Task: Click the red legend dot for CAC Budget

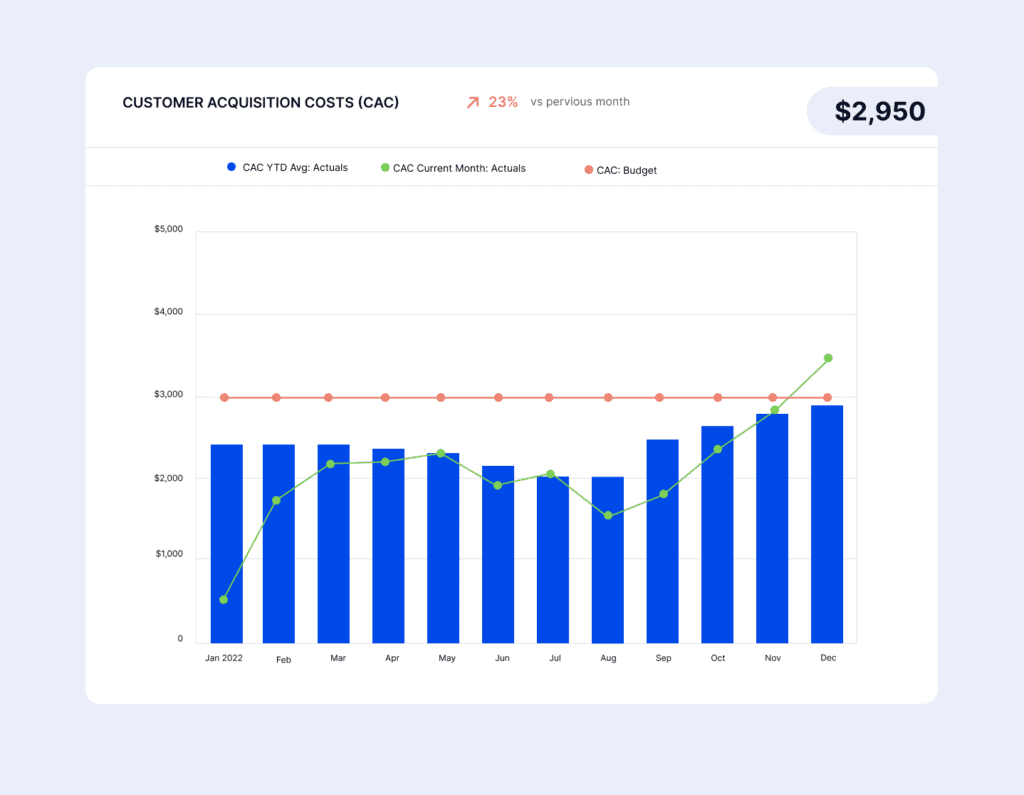Action: 589,170
